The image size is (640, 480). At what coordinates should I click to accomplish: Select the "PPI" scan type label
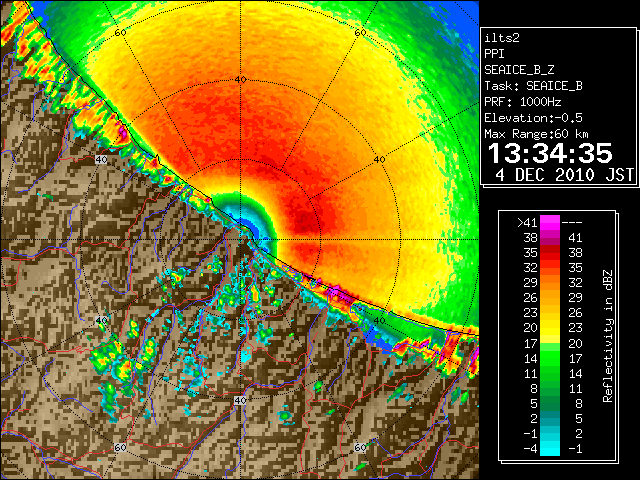click(494, 54)
